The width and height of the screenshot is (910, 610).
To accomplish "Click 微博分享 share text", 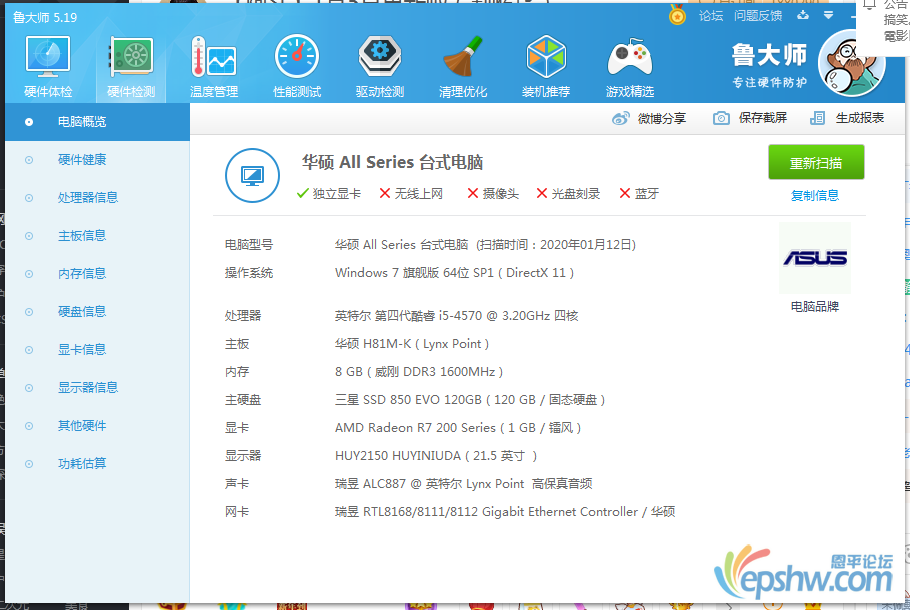I will [x=662, y=118].
